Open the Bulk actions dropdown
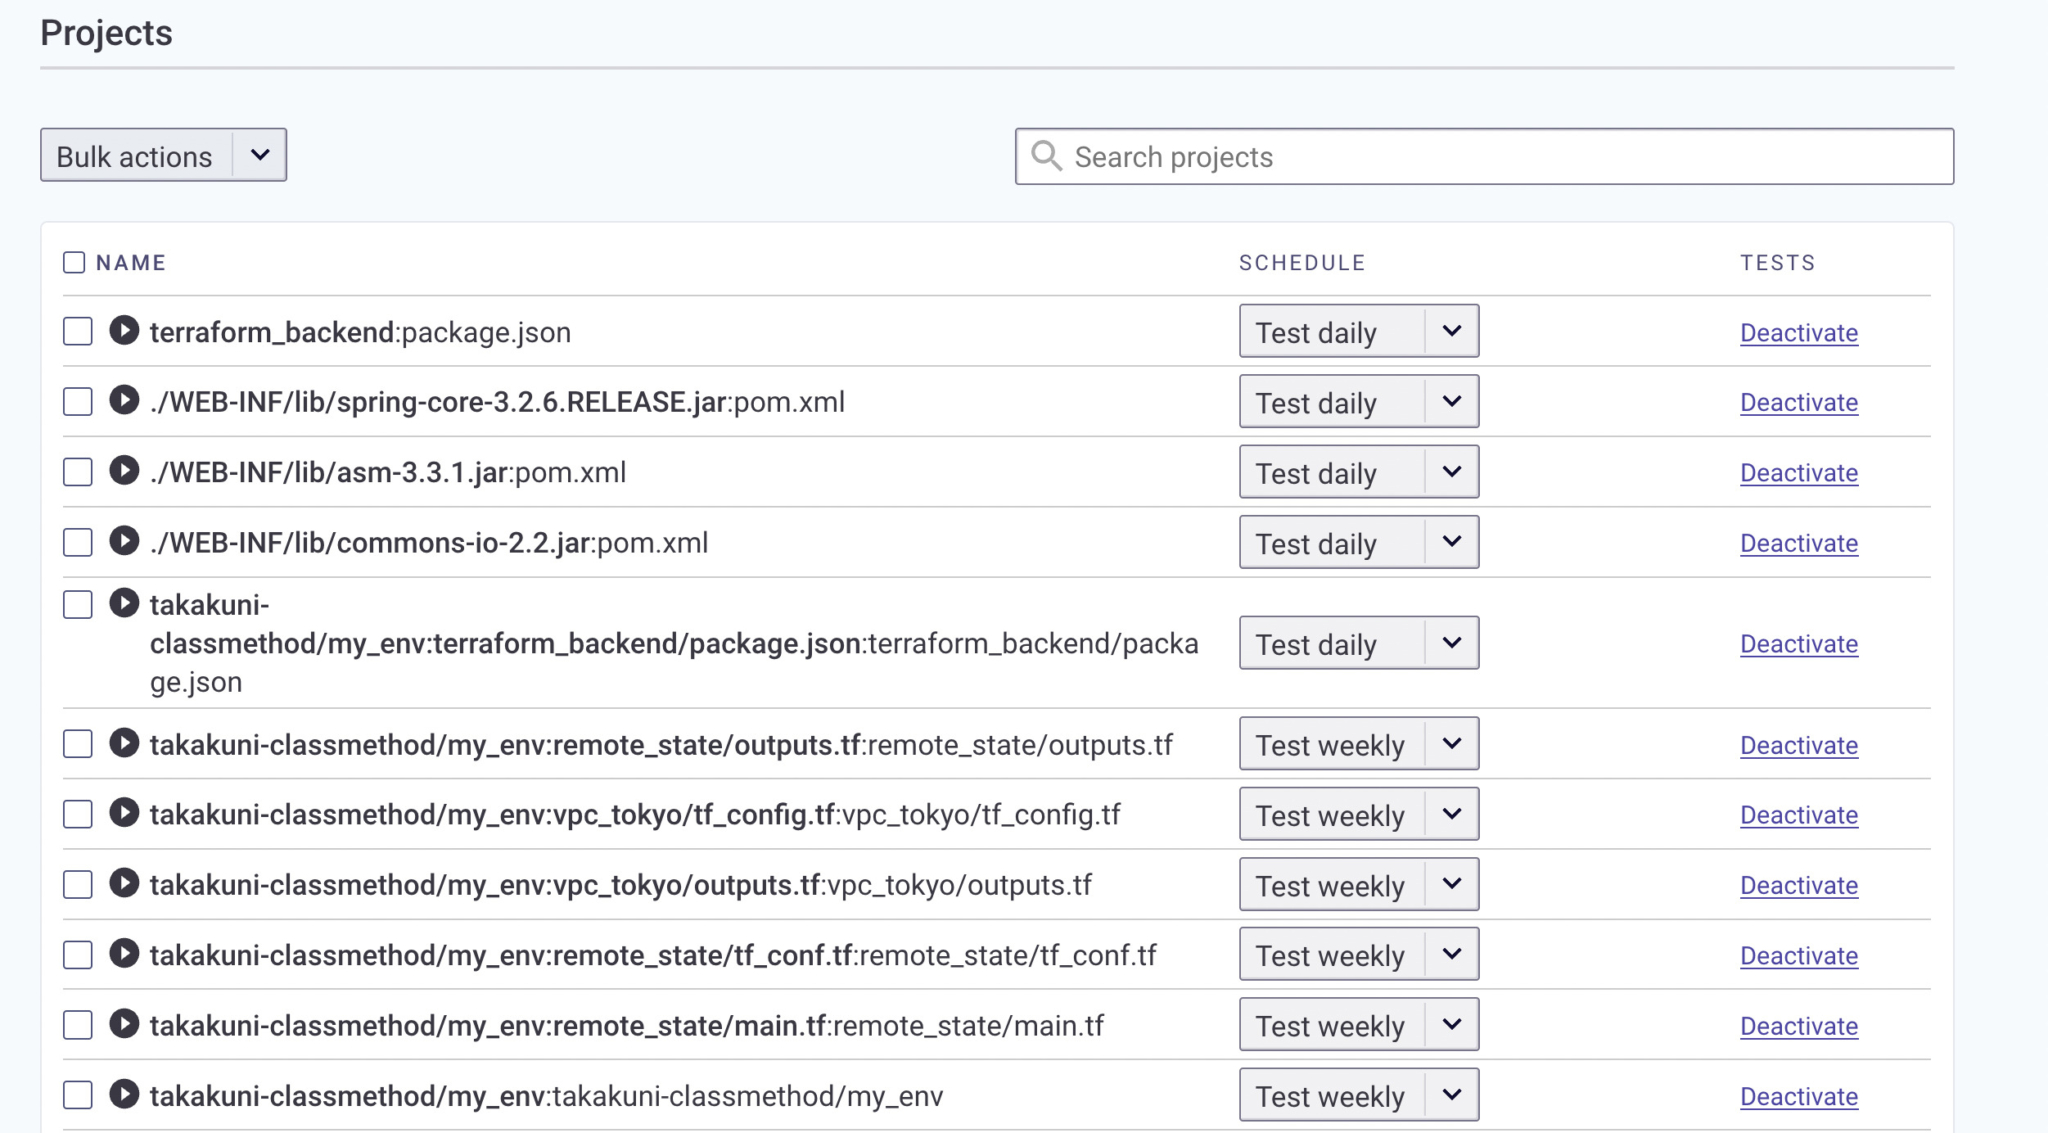Image resolution: width=2048 pixels, height=1133 pixels. [x=163, y=155]
